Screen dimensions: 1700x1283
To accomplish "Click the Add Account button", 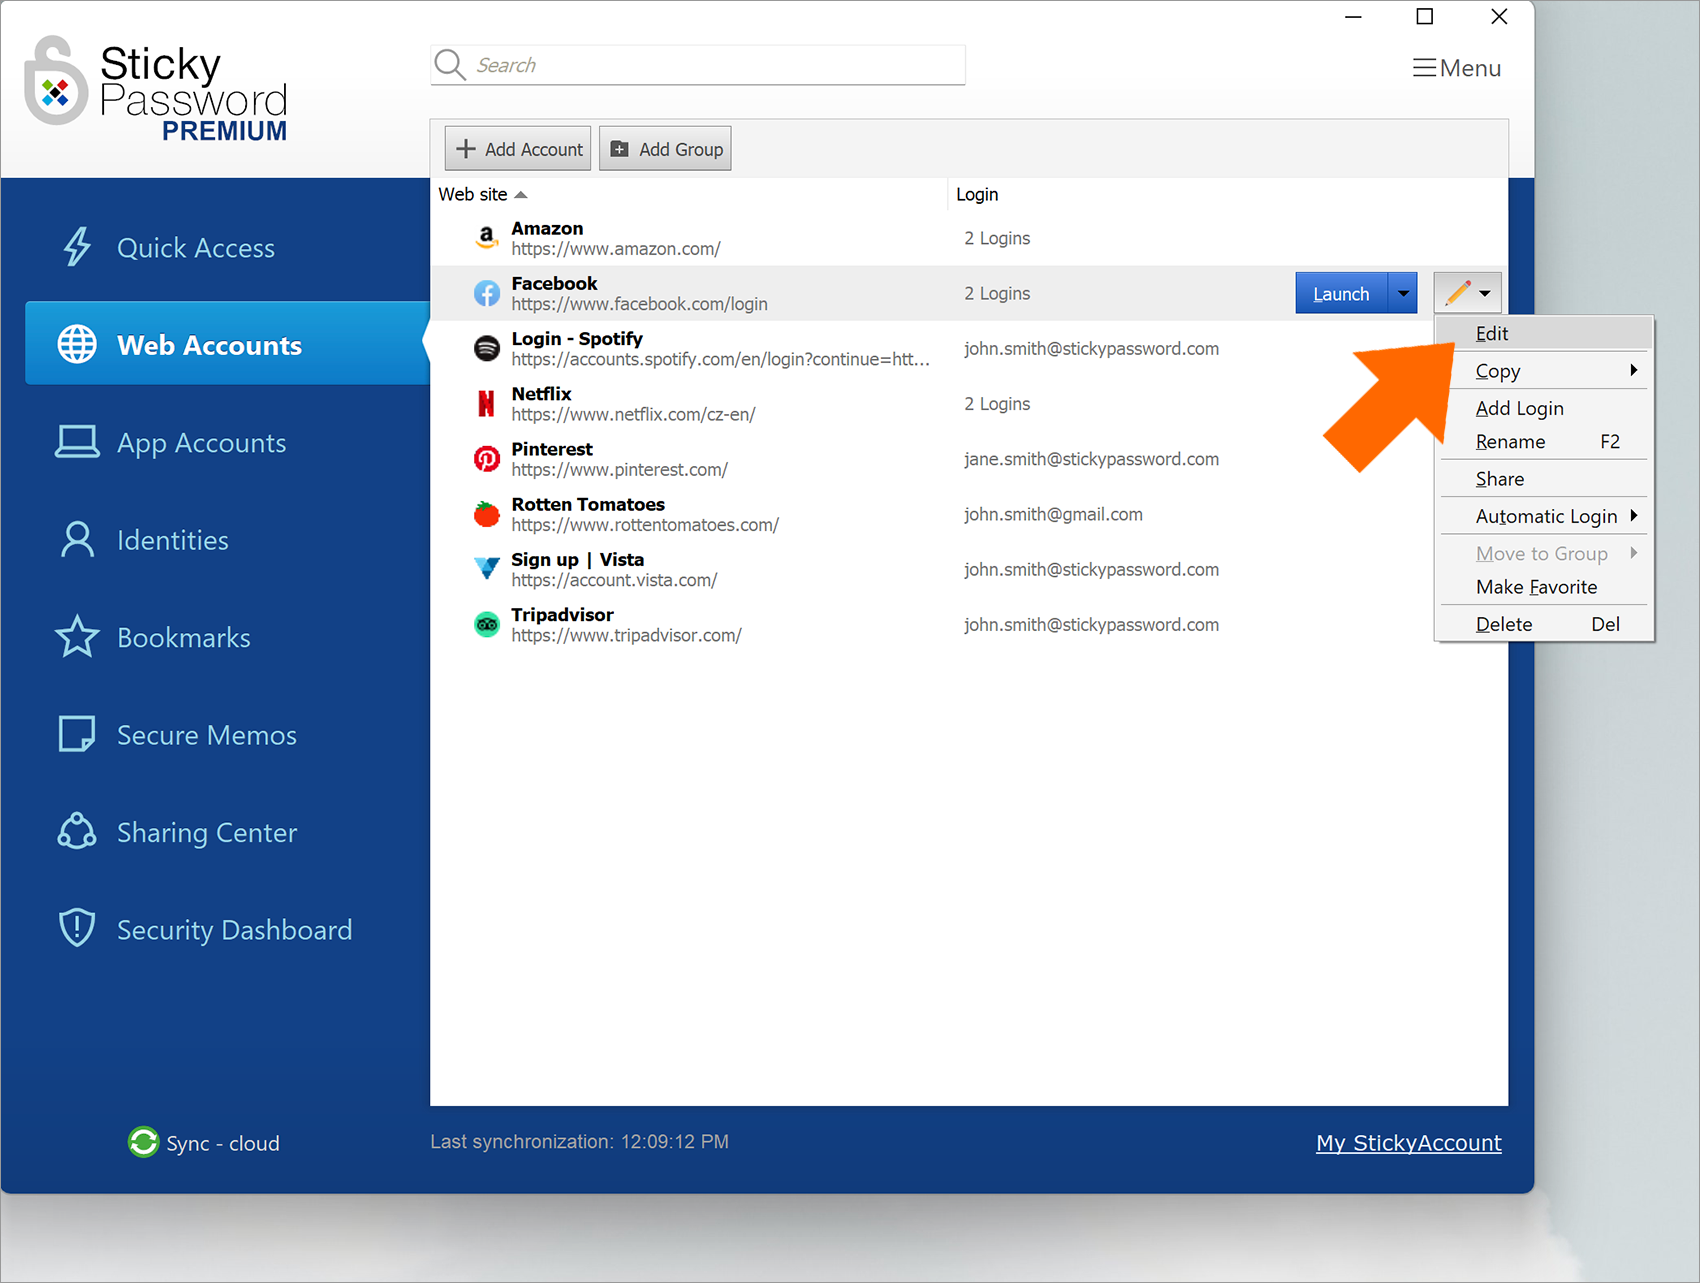I will (x=518, y=149).
